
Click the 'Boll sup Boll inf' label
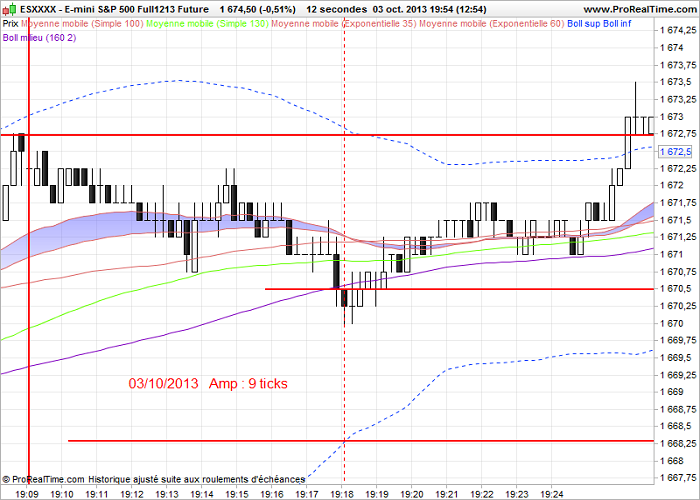coord(599,24)
